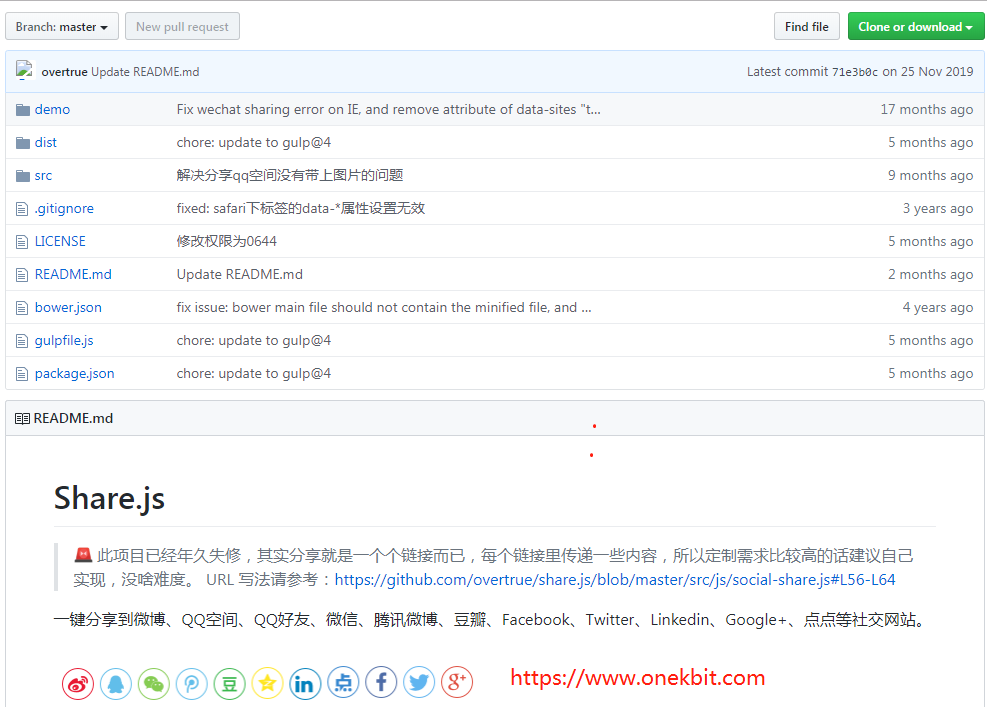Viewport: 987px width, 707px height.
Task: Click the yellow star favorites icon
Action: 267,683
